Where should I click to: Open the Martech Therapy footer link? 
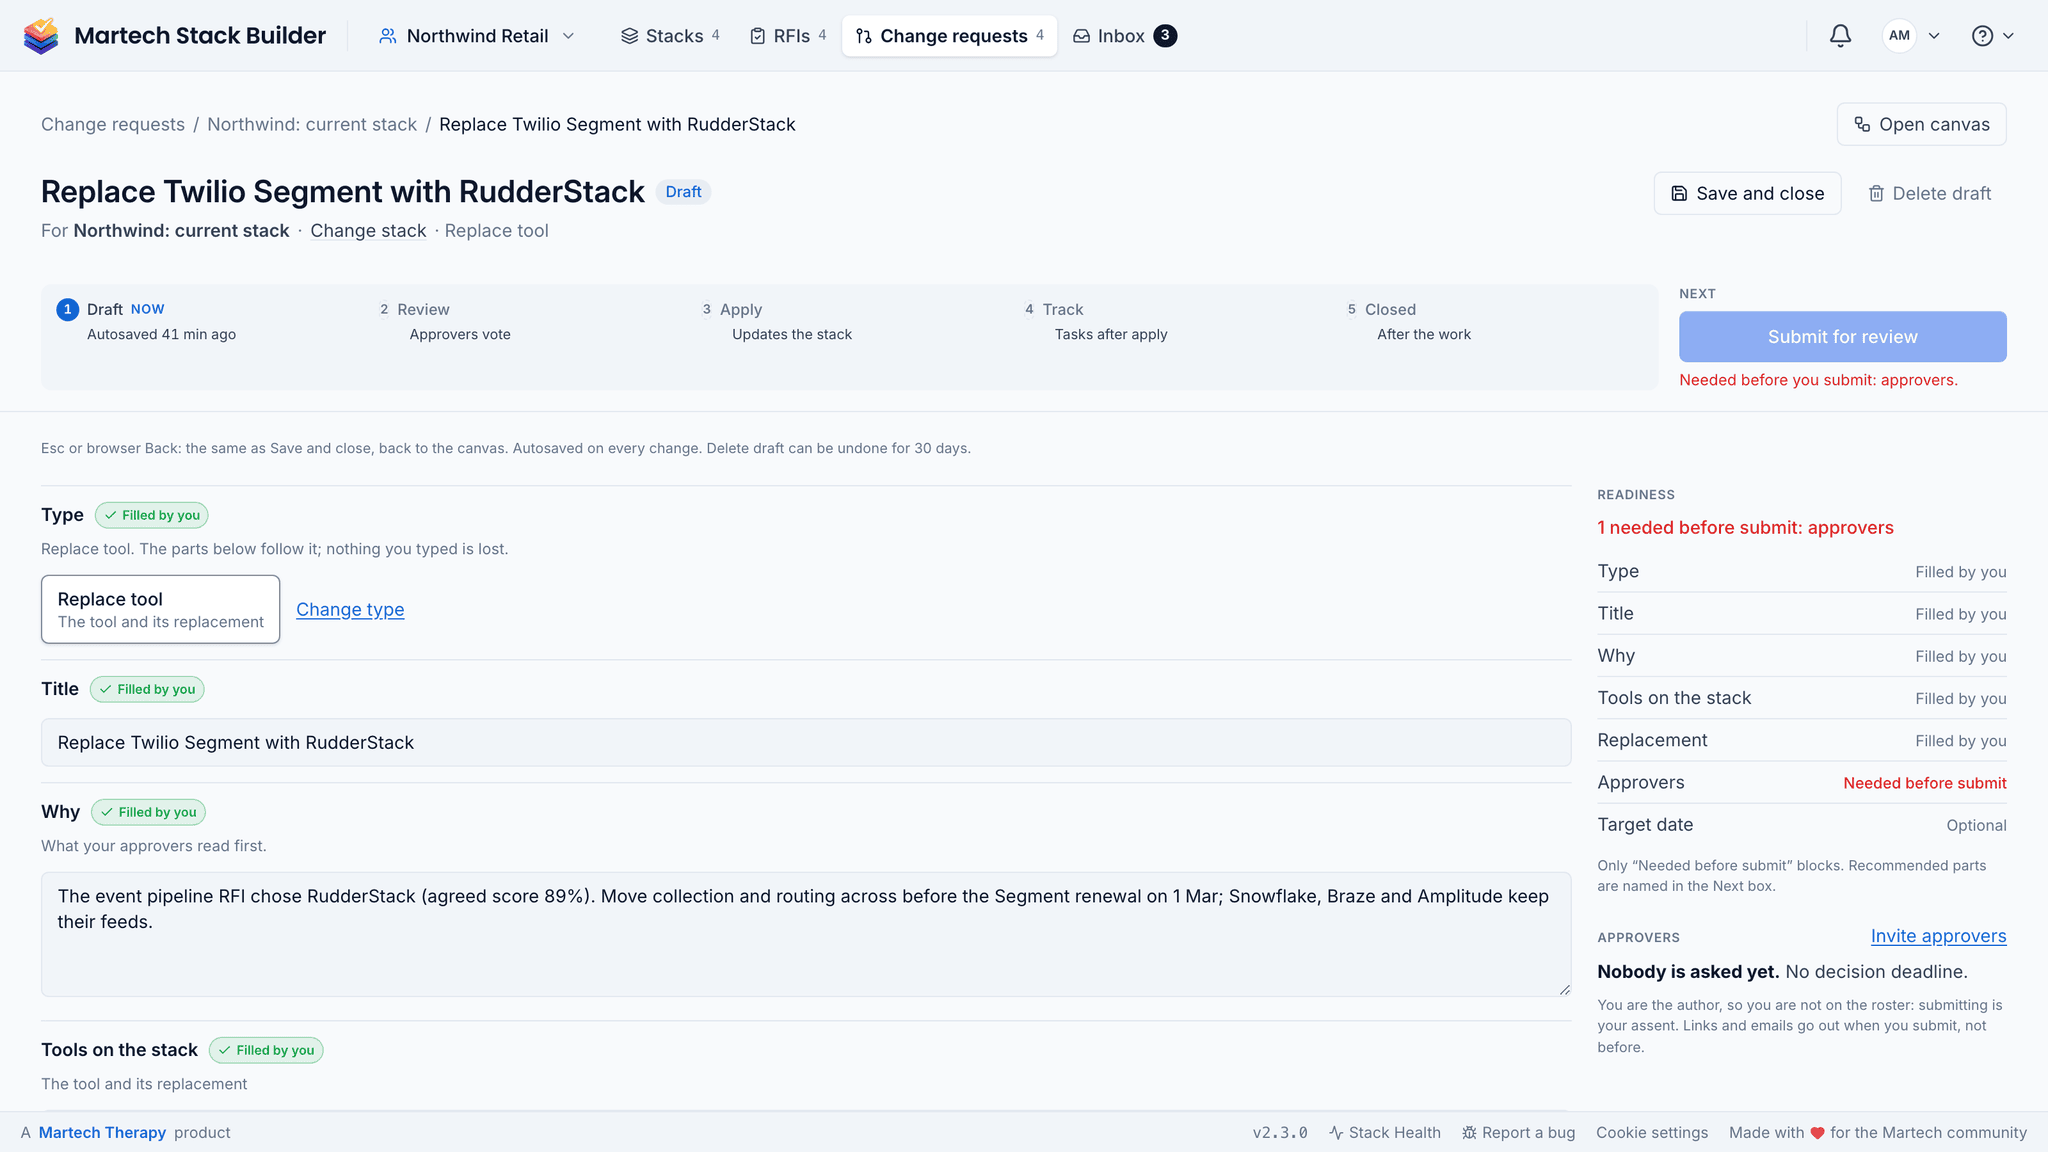click(x=102, y=1132)
